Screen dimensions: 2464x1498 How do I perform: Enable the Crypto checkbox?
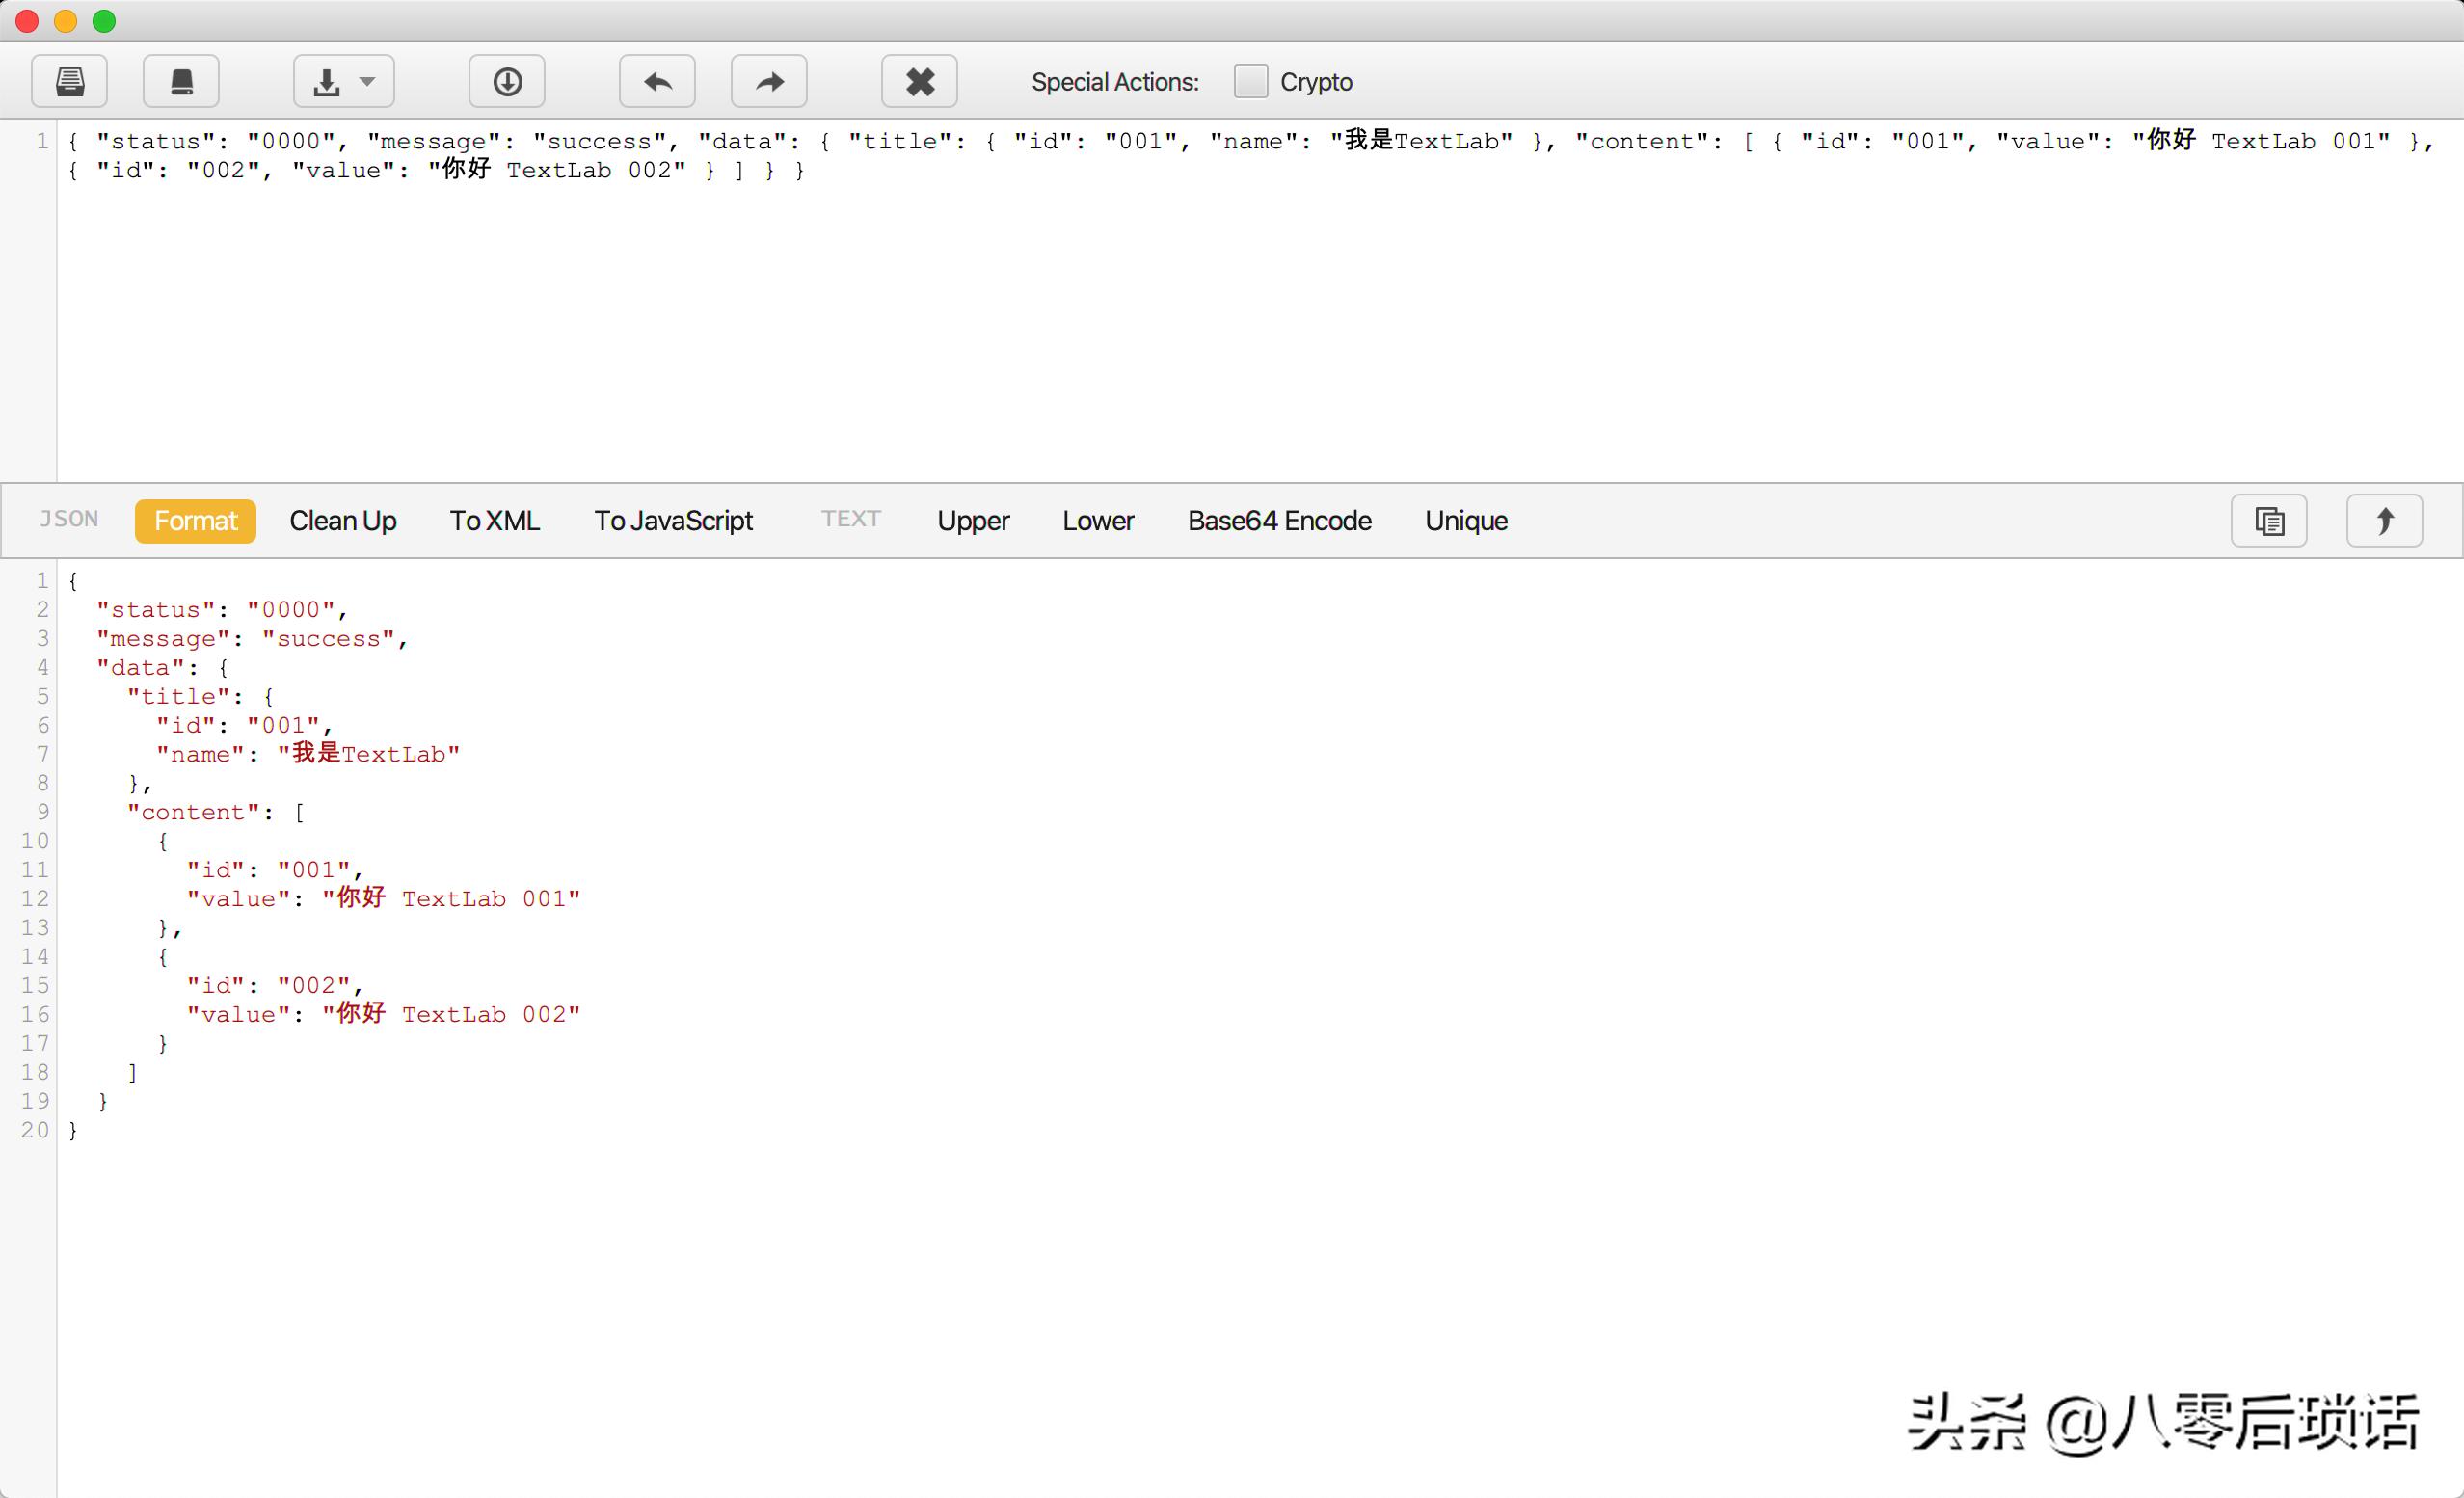(x=1250, y=81)
